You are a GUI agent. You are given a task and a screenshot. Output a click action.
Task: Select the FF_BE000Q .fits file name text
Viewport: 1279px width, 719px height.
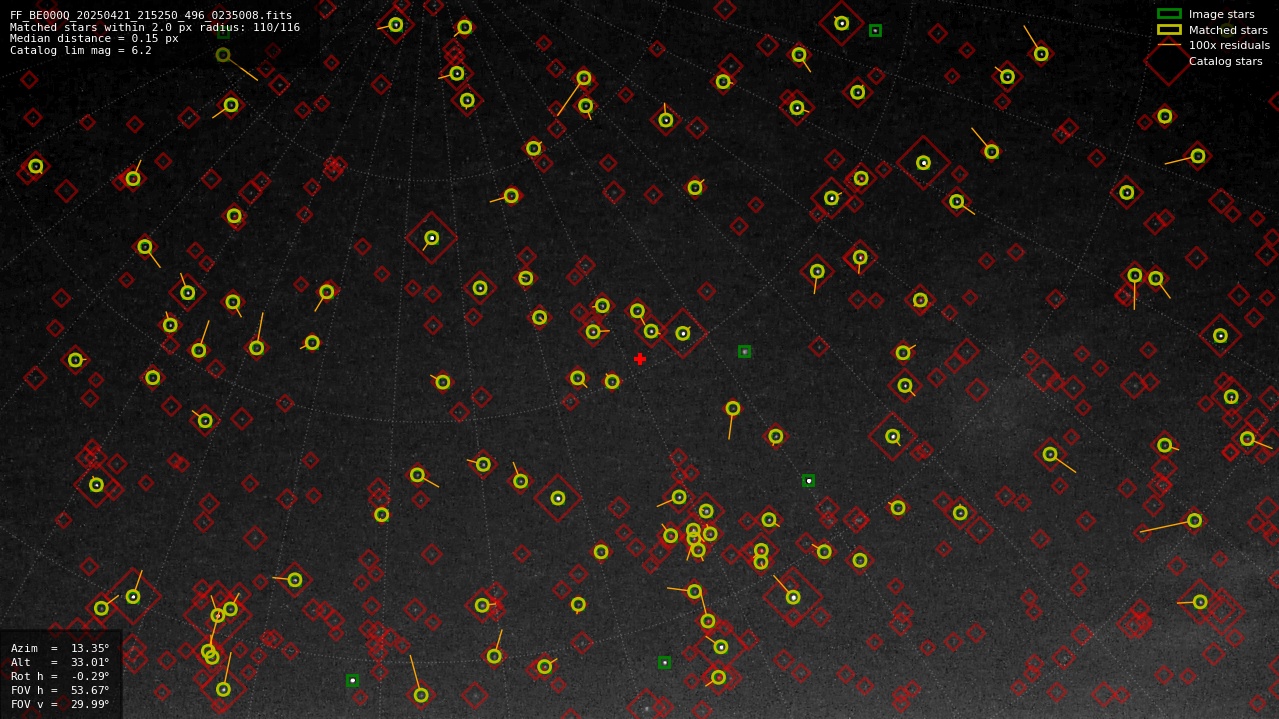(151, 16)
